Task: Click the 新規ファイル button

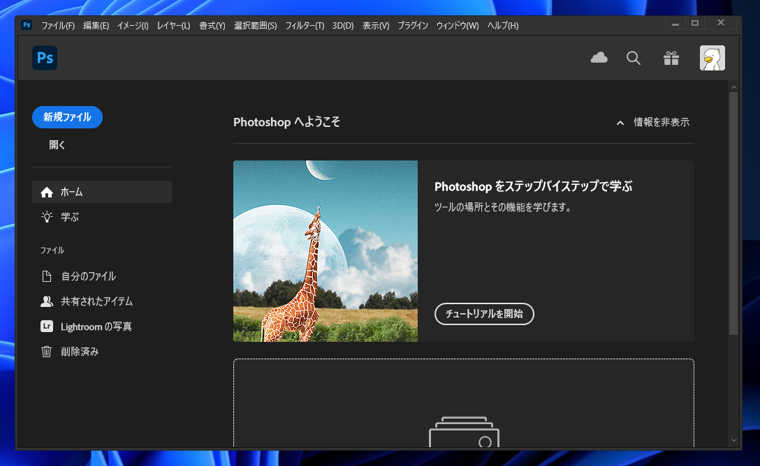Action: point(67,117)
